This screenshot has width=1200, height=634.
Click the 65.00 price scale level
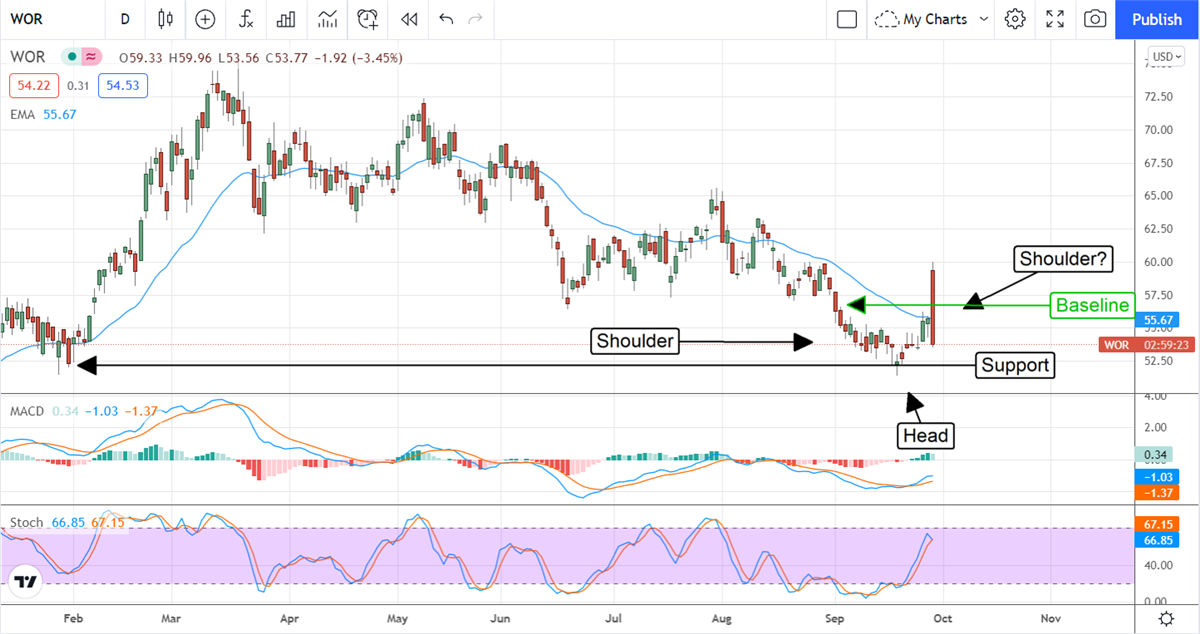coord(1158,196)
